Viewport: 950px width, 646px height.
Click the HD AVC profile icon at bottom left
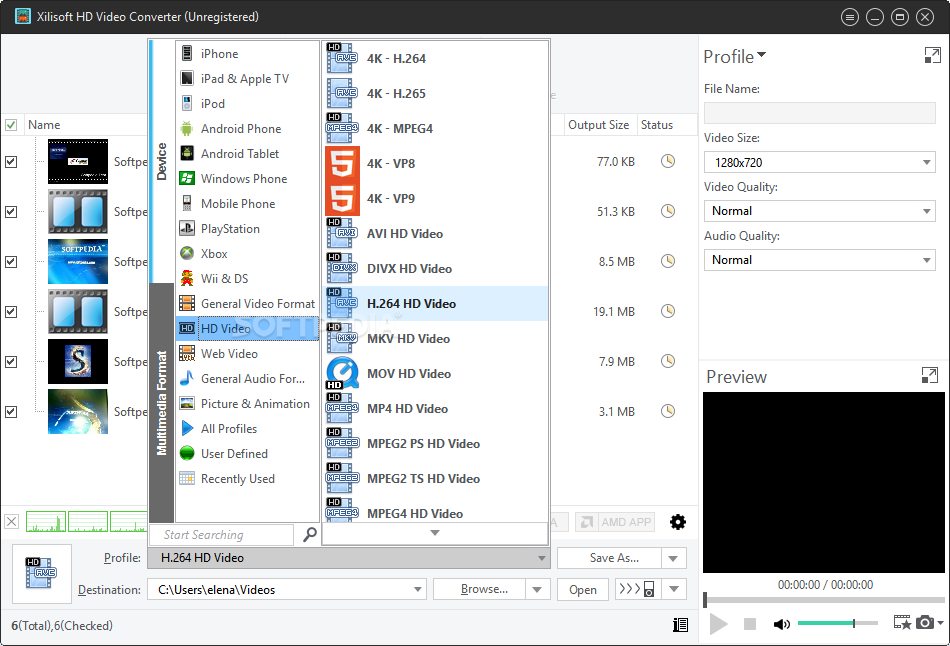pos(41,573)
